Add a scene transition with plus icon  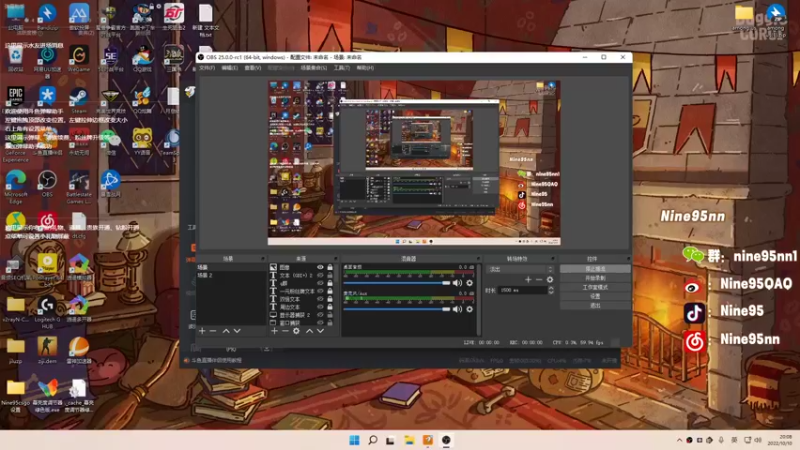pyautogui.click(x=528, y=280)
